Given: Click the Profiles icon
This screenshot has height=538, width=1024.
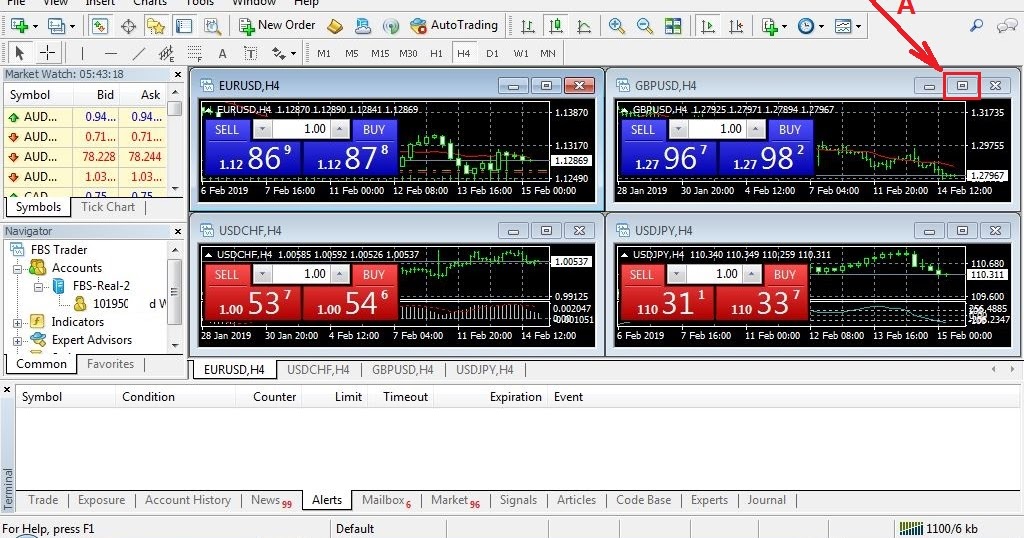Looking at the screenshot, I should pyautogui.click(x=57, y=26).
